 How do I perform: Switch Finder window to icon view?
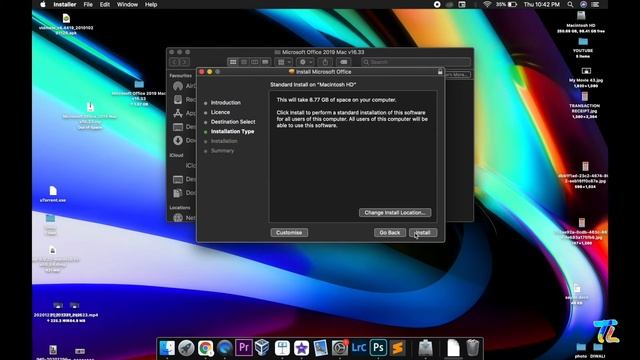click(233, 62)
